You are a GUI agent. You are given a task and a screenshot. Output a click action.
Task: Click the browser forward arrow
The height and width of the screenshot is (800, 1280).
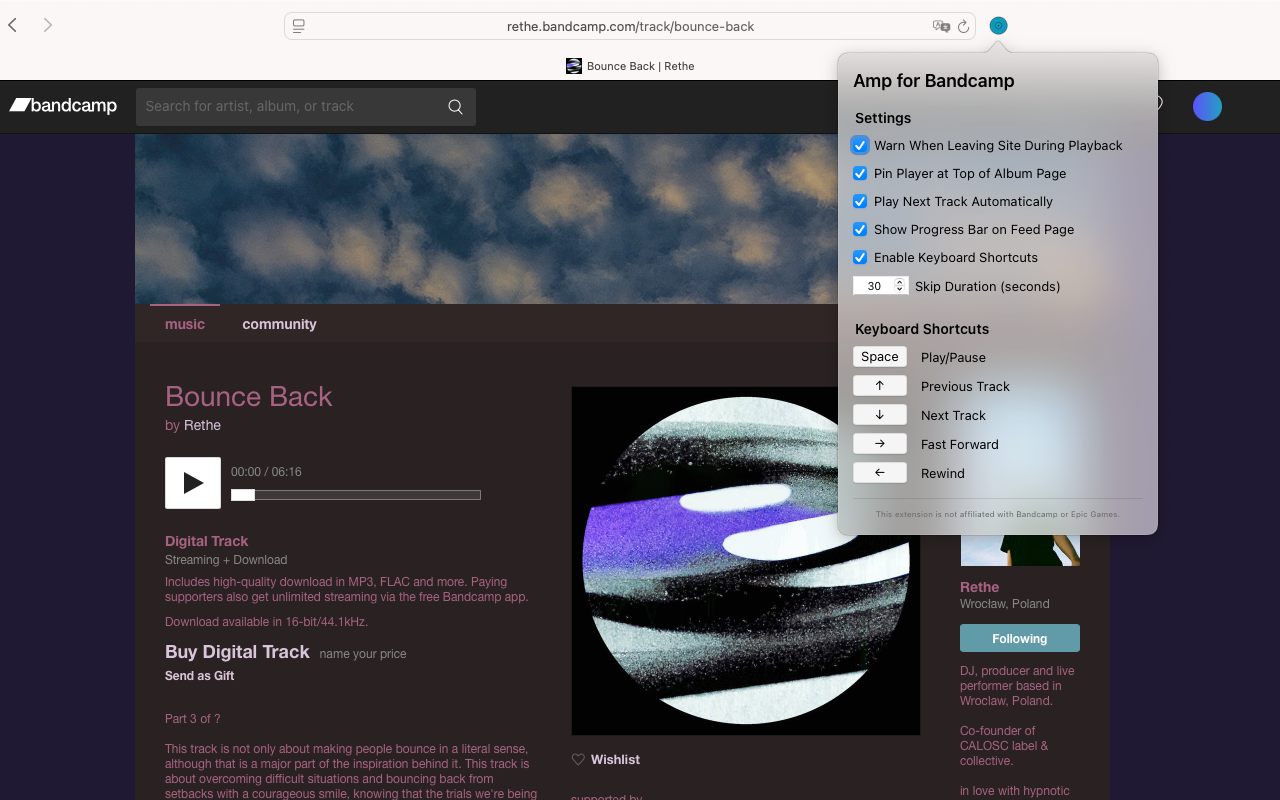click(x=46, y=25)
